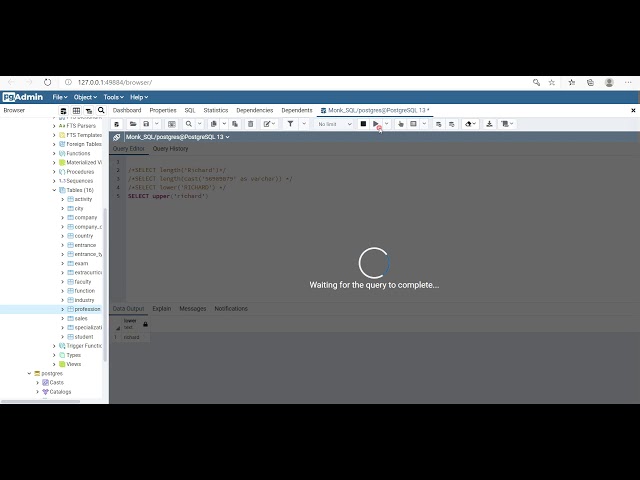
Task: Open the Monk_SQL/postgres@PostgreSQL 13 connection dropdown
Action: 178,137
